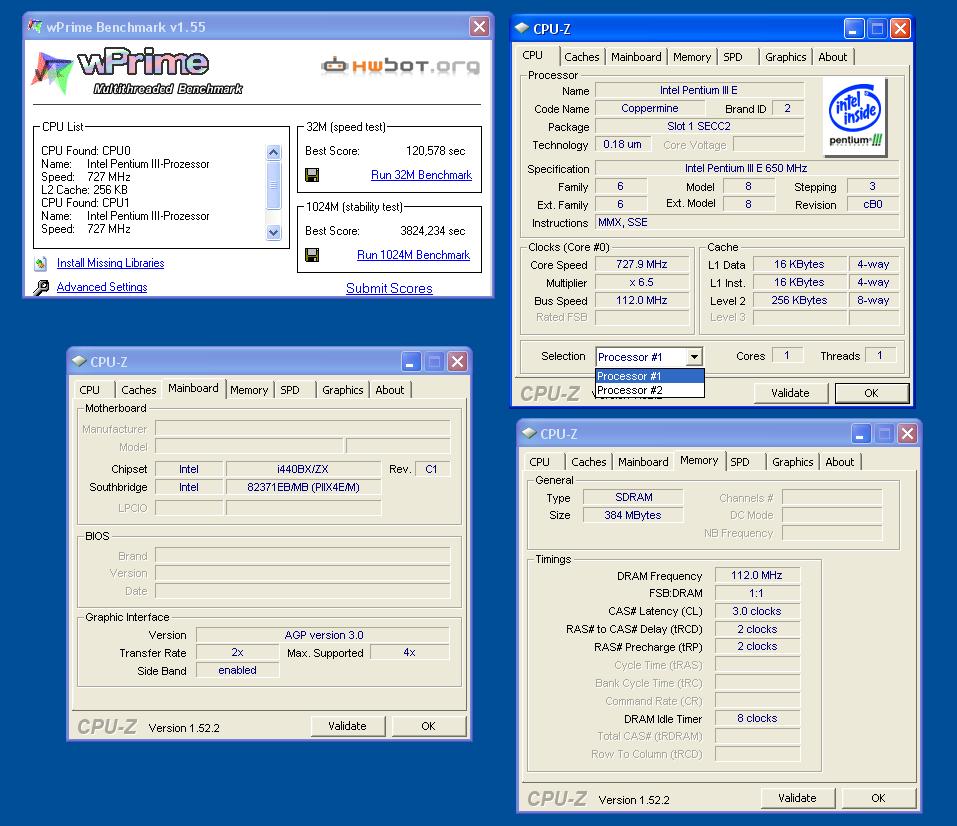This screenshot has height=826, width=957.
Task: Click the 120,578 sec best score text
Action: [435, 151]
